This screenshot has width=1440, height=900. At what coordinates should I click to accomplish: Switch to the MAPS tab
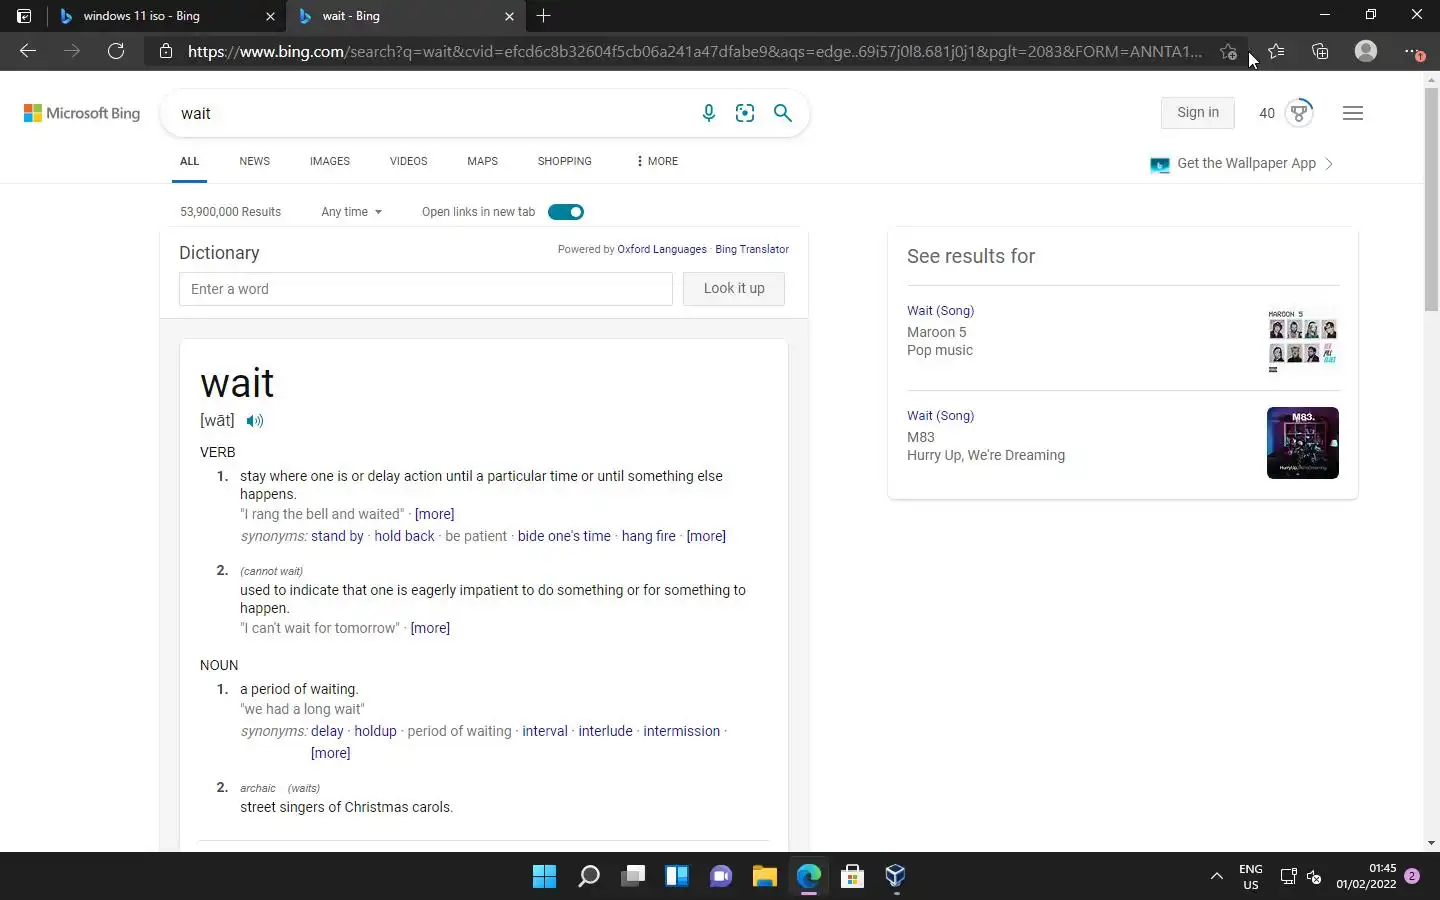coord(482,161)
